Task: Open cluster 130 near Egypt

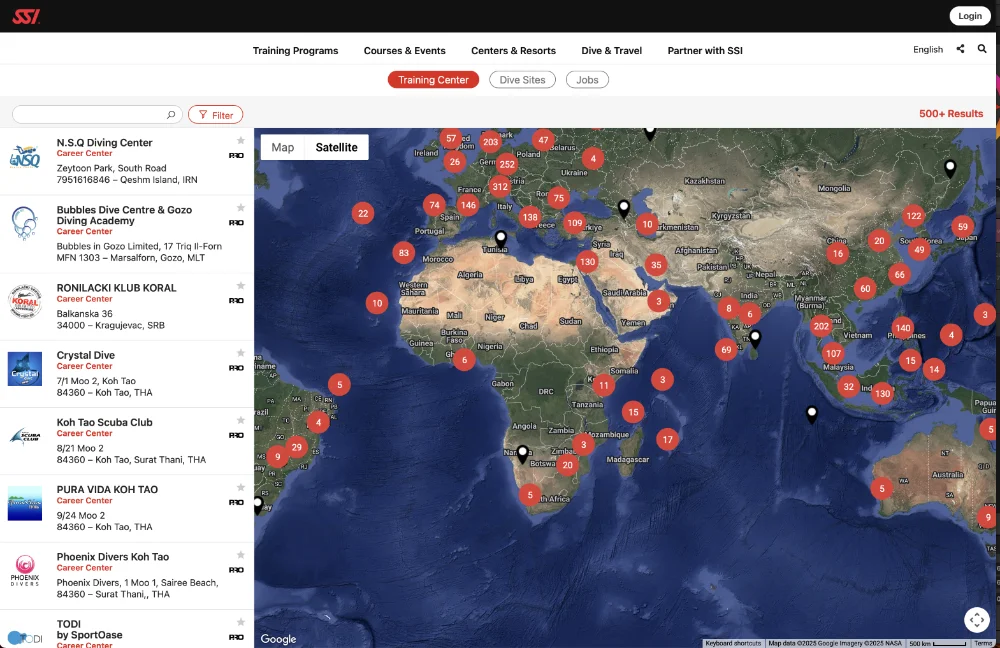Action: (587, 261)
